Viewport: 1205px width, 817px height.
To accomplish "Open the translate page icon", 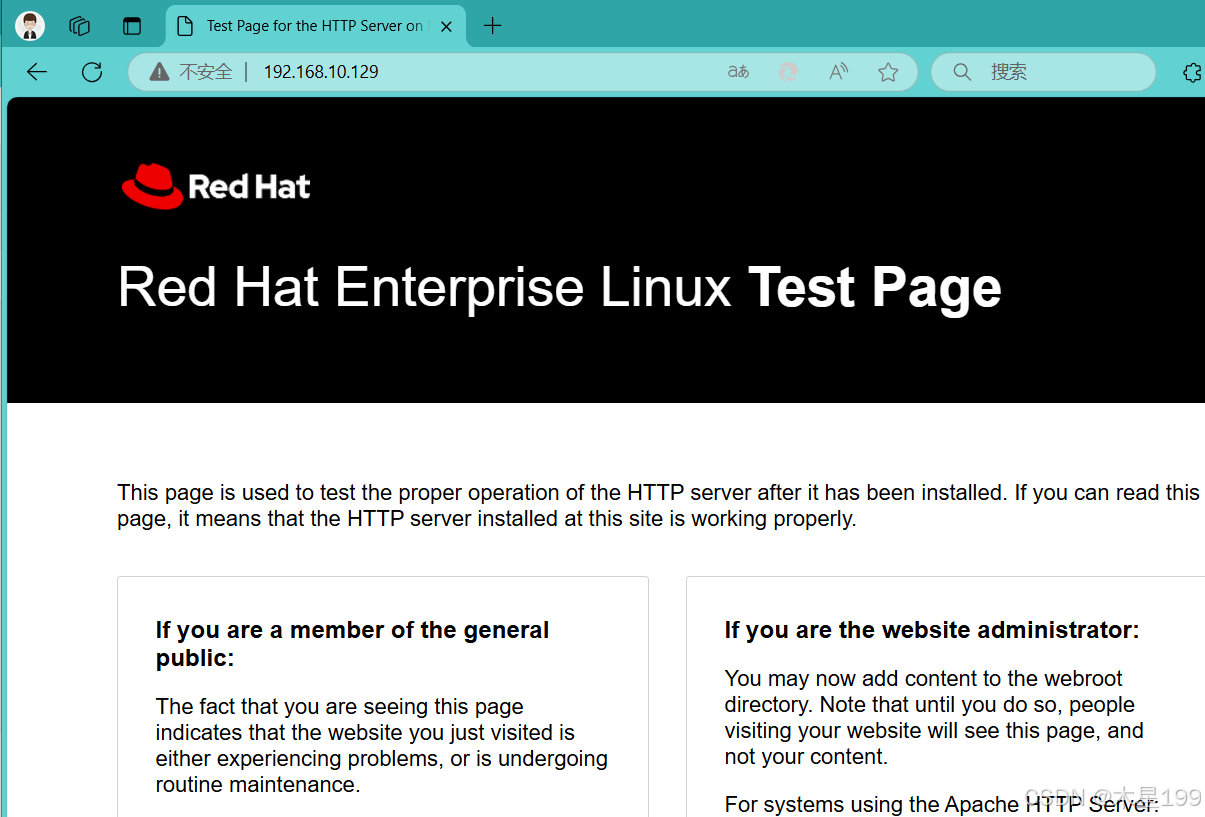I will point(738,72).
